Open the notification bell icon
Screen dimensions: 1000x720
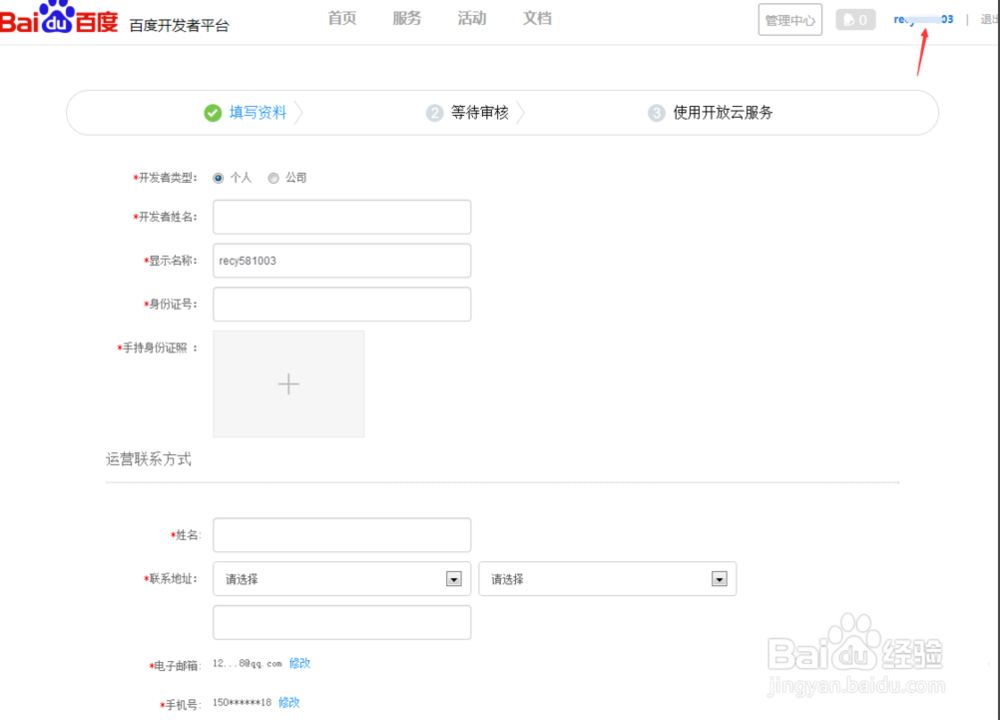pos(849,19)
